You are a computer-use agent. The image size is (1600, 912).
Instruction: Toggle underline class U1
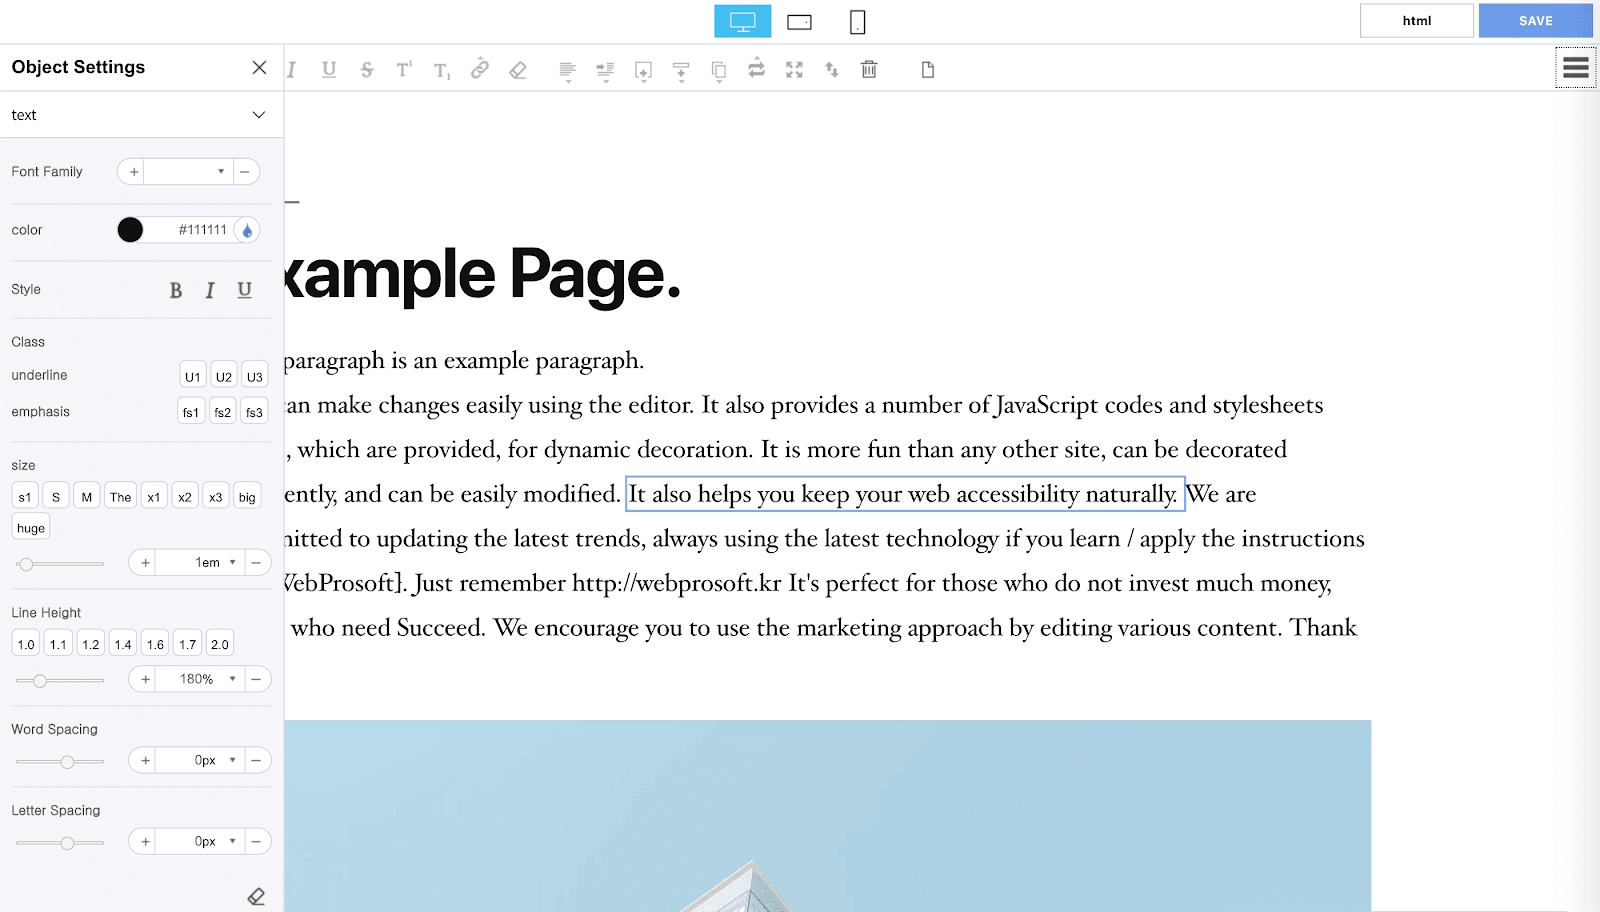(x=193, y=376)
